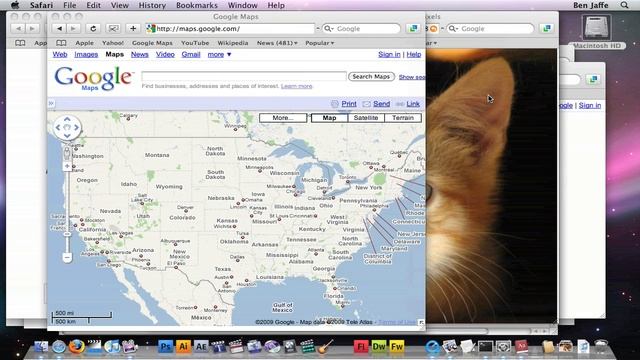Open GarageBand guitar icon in the Dock

[325, 347]
